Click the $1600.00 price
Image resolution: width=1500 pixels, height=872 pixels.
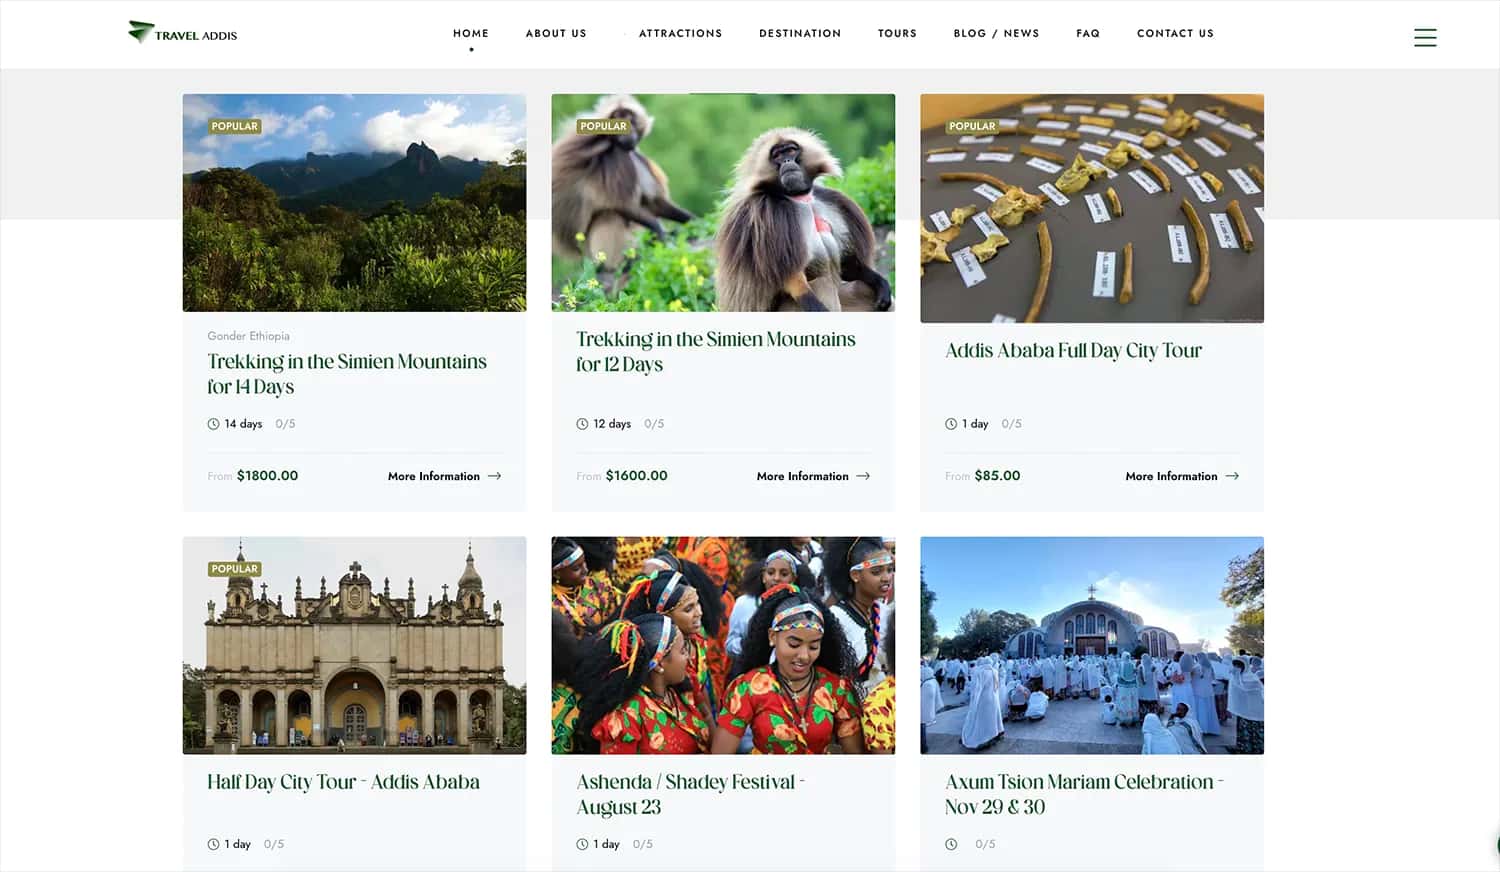(636, 476)
